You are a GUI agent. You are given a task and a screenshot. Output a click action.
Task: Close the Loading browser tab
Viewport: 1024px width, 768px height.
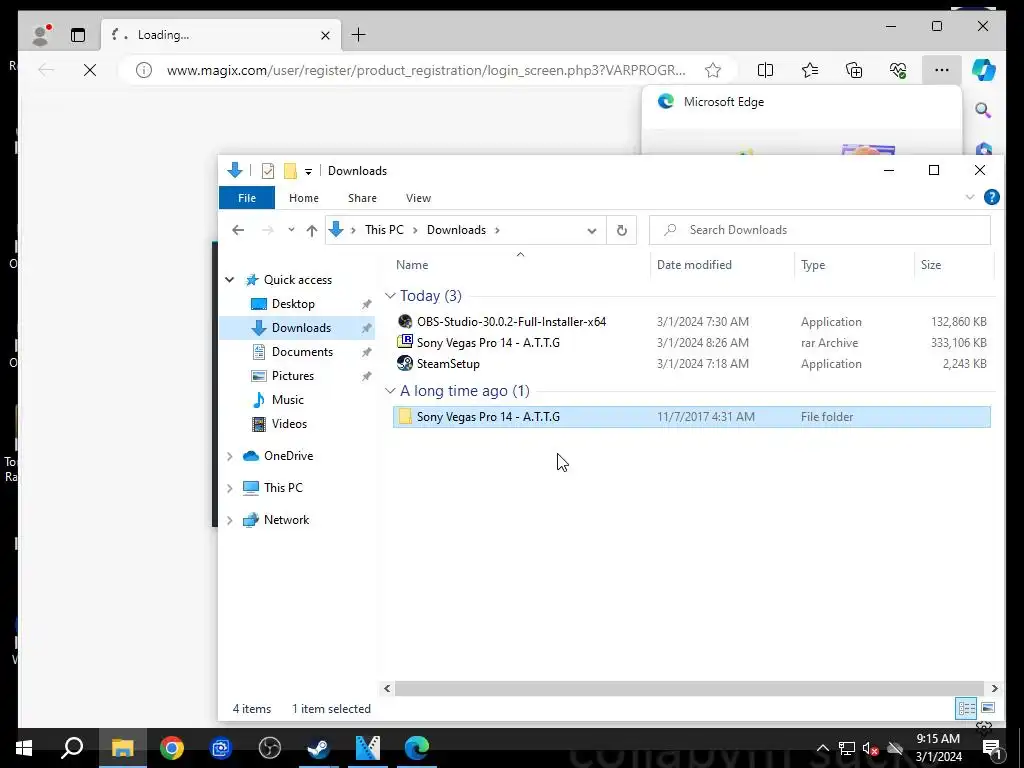[x=325, y=35]
